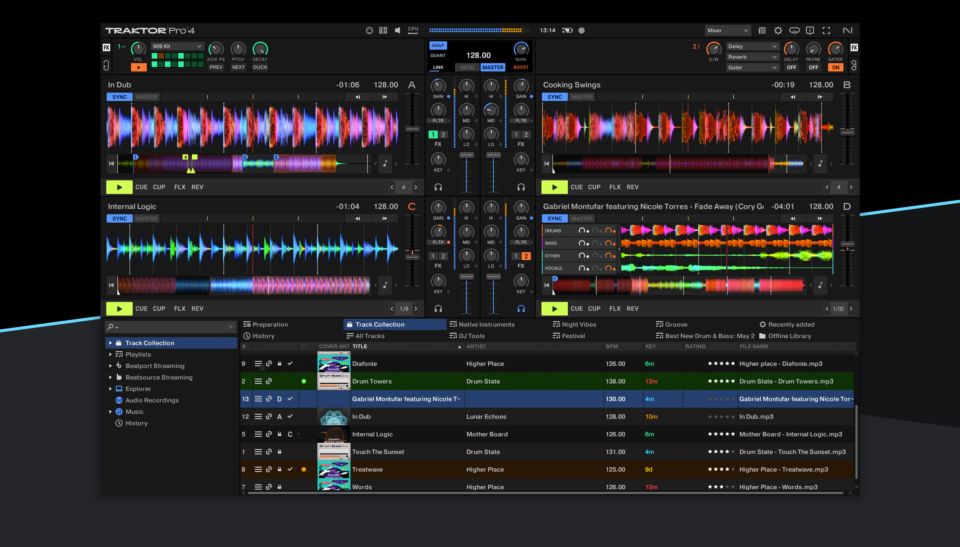Click the metronome note icon on deck B
Viewport: 960px width, 547px height.
[820, 163]
